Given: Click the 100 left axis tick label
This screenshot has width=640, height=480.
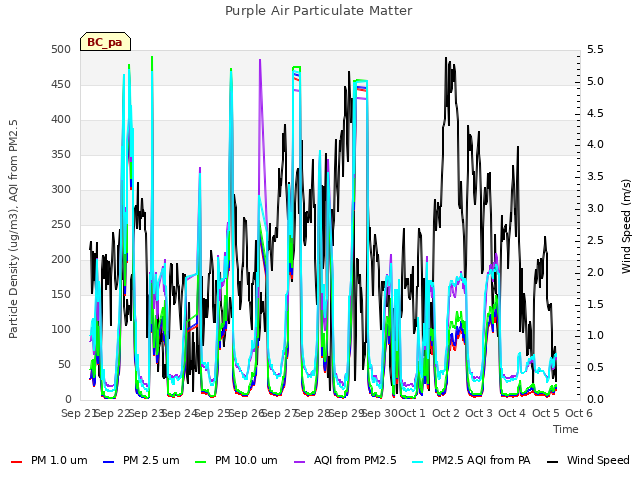Looking at the screenshot, I should pyautogui.click(x=61, y=330).
